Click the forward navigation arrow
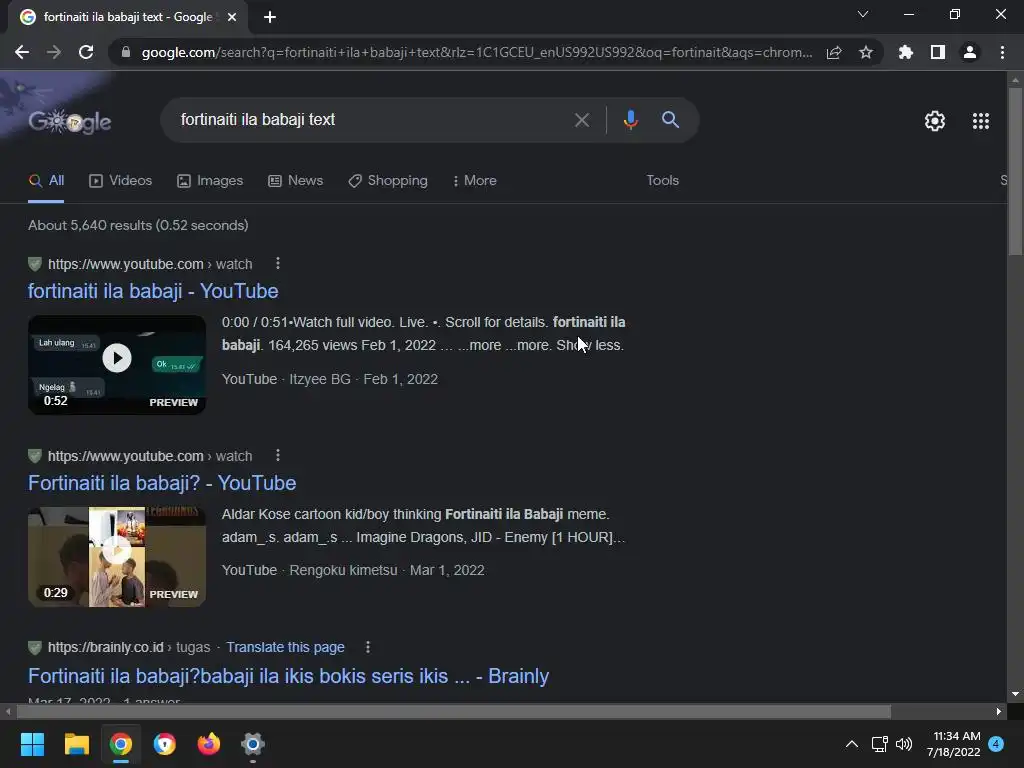The image size is (1024, 768). pos(54,52)
